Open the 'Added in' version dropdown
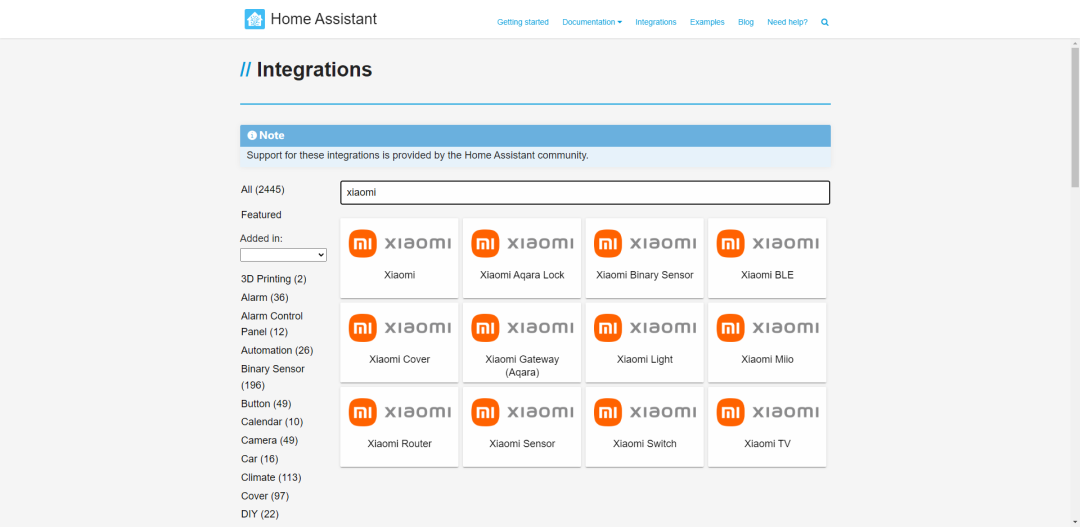This screenshot has height=527, width=1080. 283,255
